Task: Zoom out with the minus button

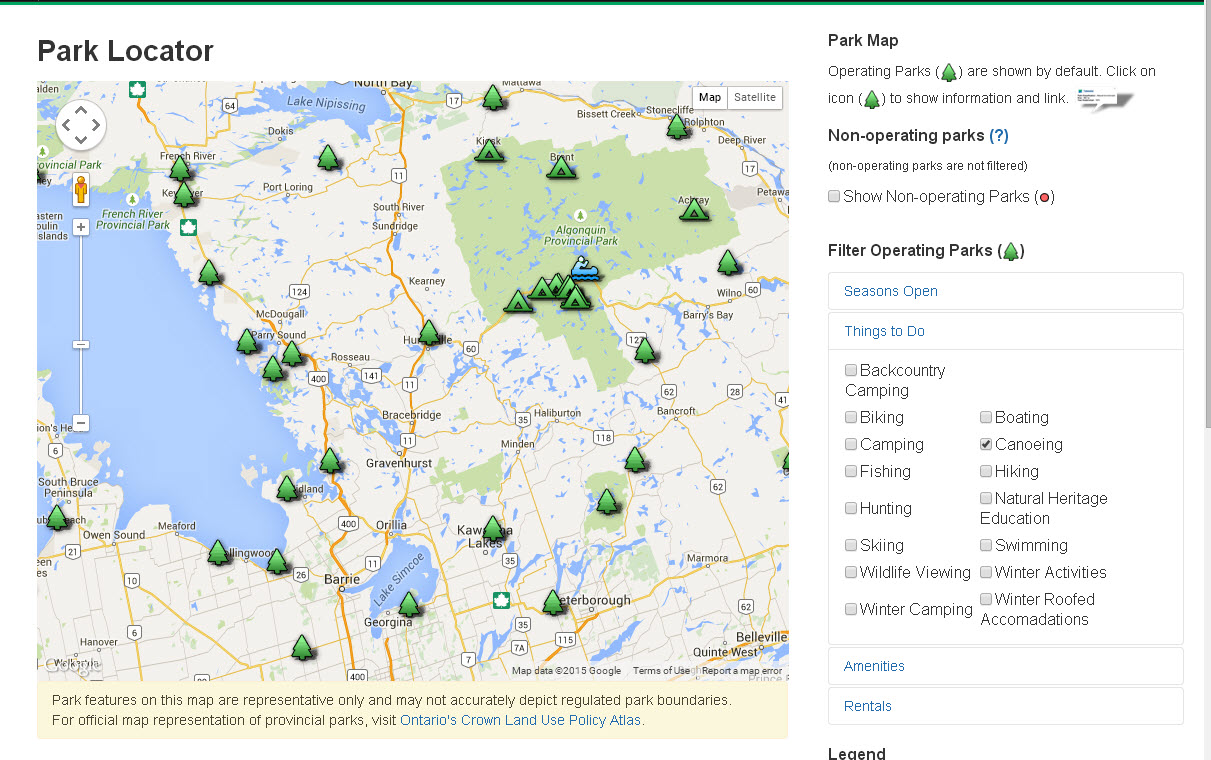Action: coord(81,423)
